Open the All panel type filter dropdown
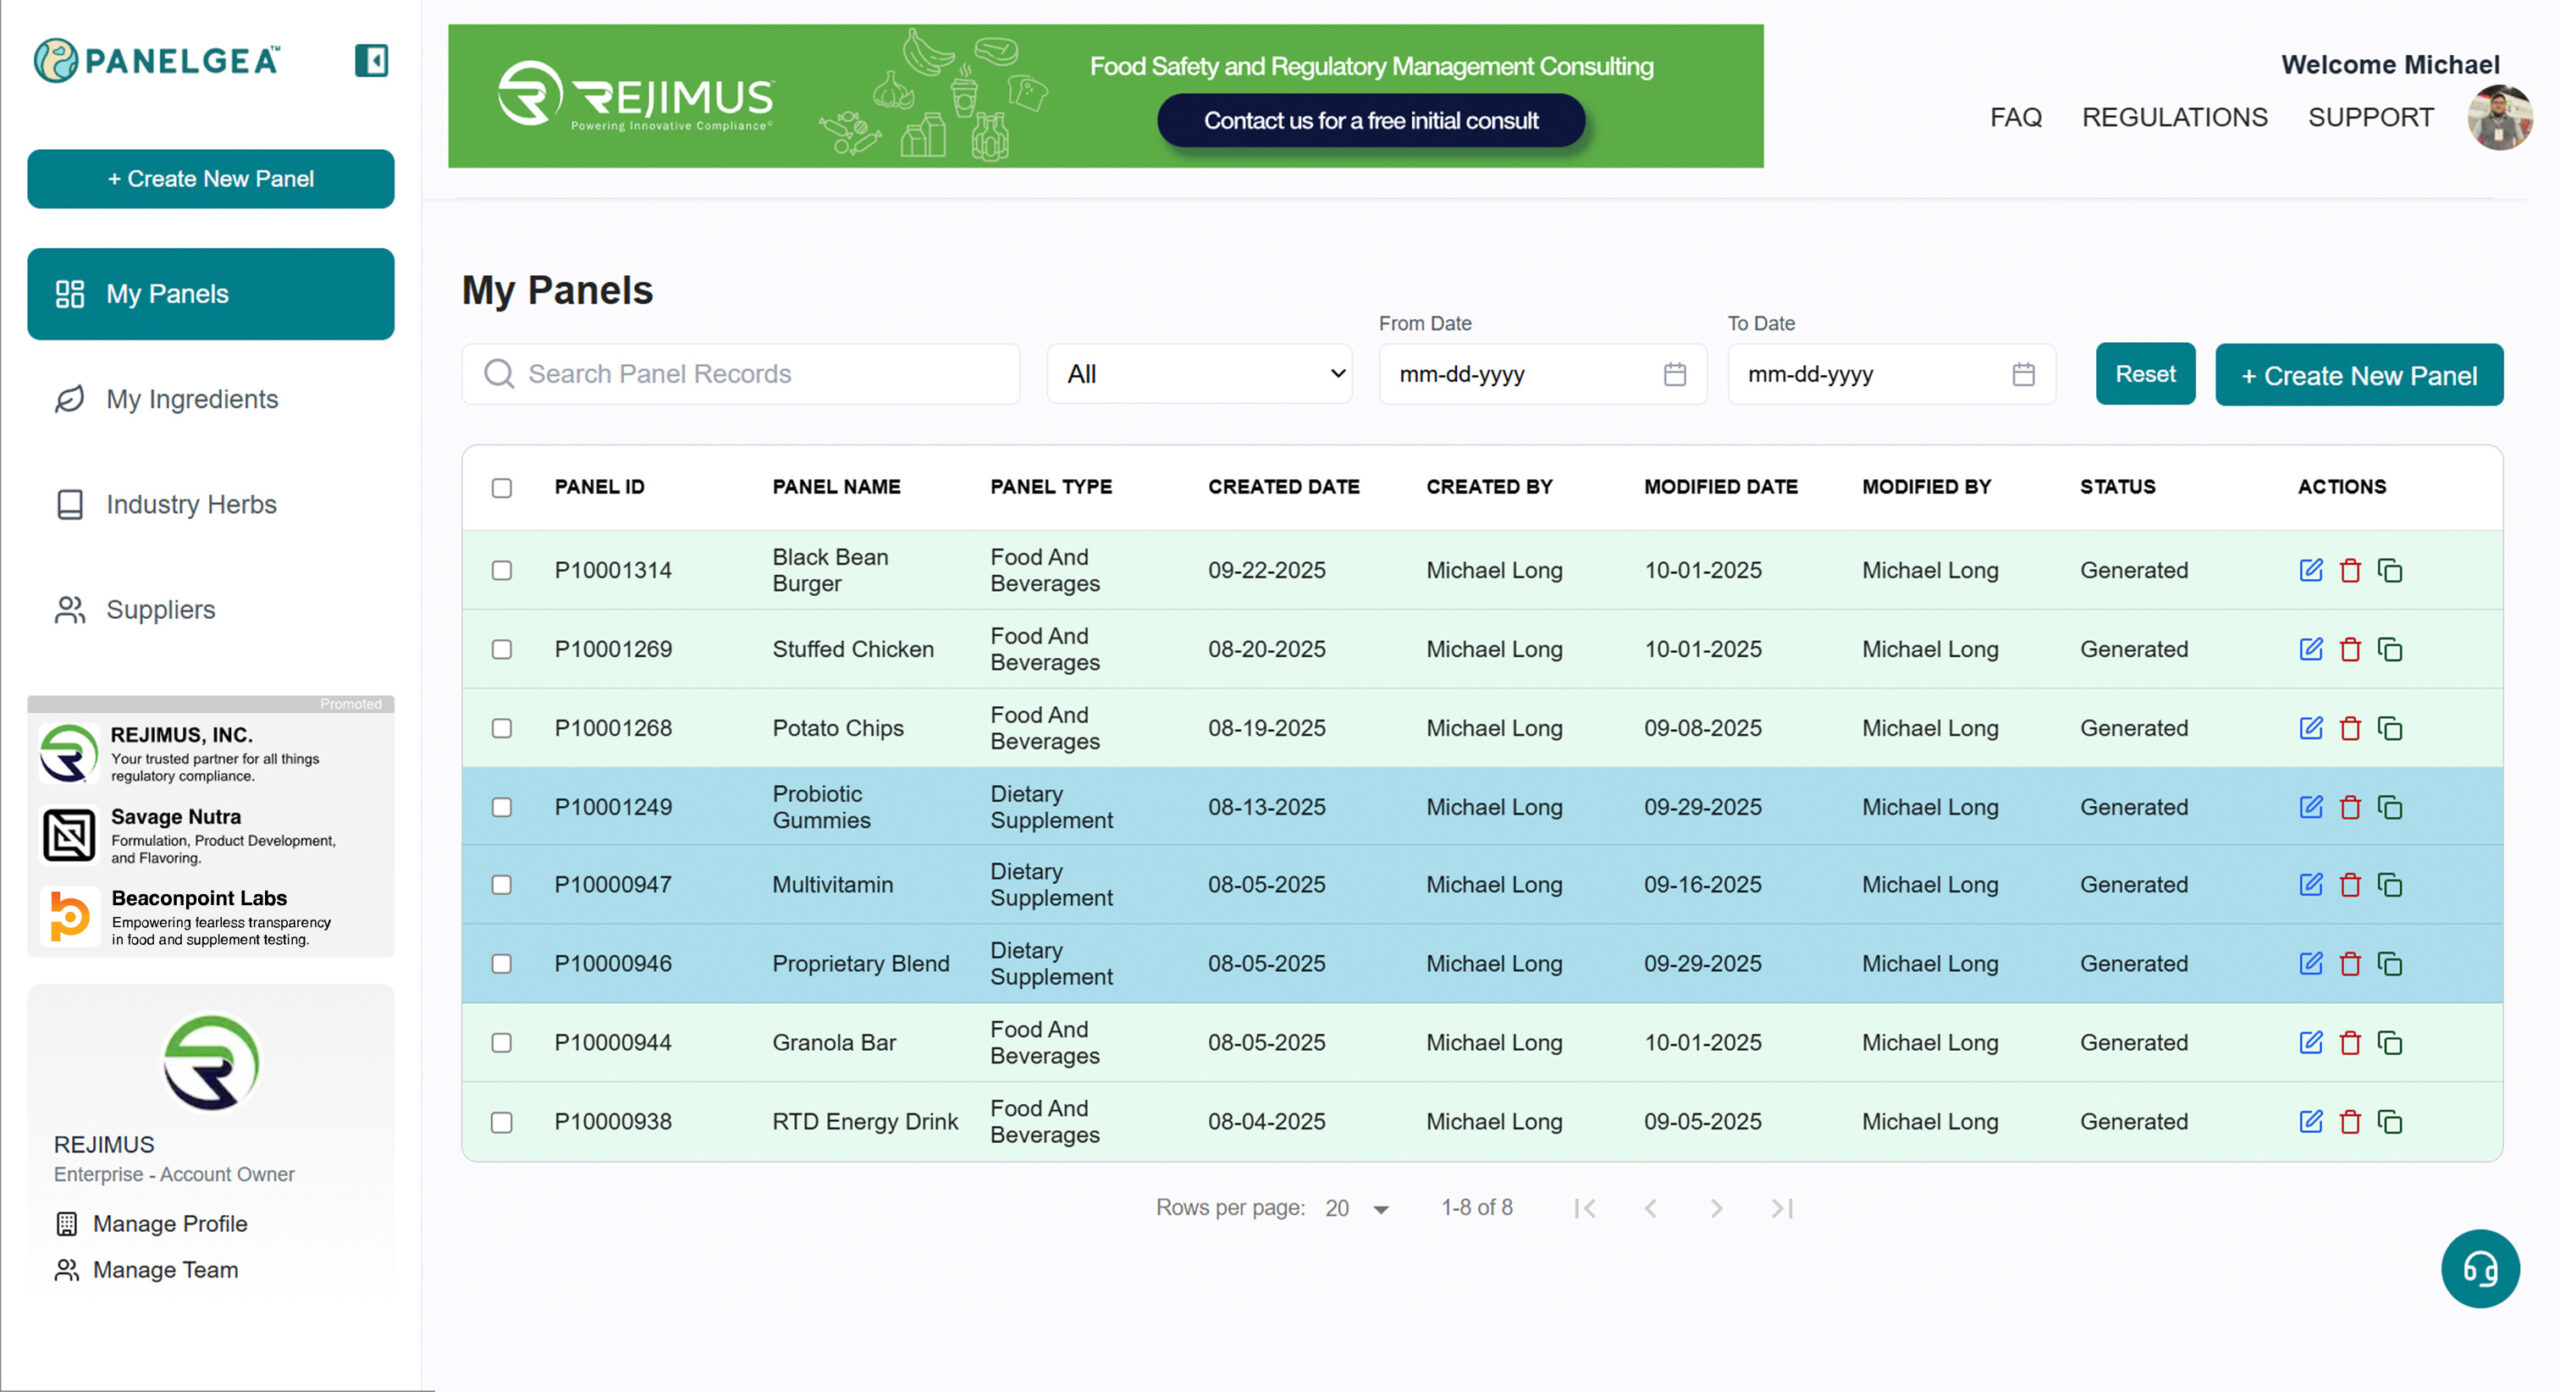 click(x=1199, y=374)
